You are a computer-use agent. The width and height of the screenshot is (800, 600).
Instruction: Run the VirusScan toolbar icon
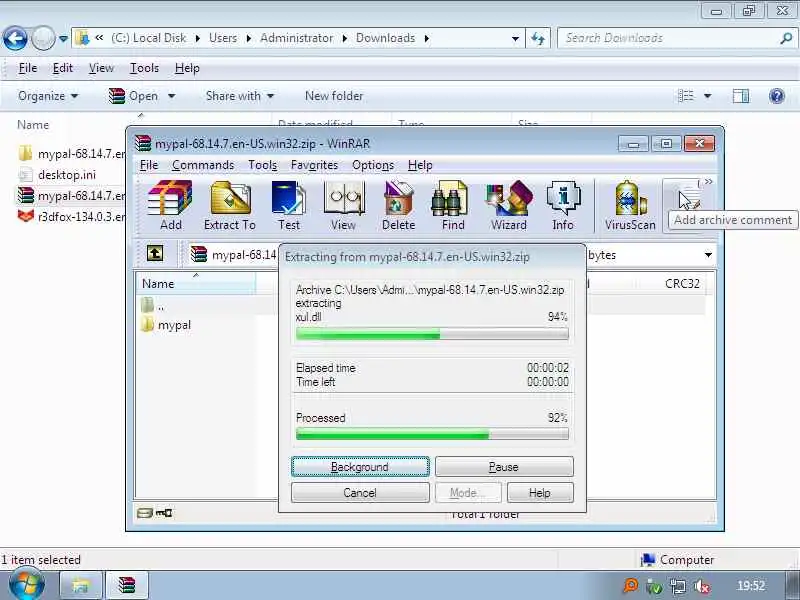(x=630, y=206)
